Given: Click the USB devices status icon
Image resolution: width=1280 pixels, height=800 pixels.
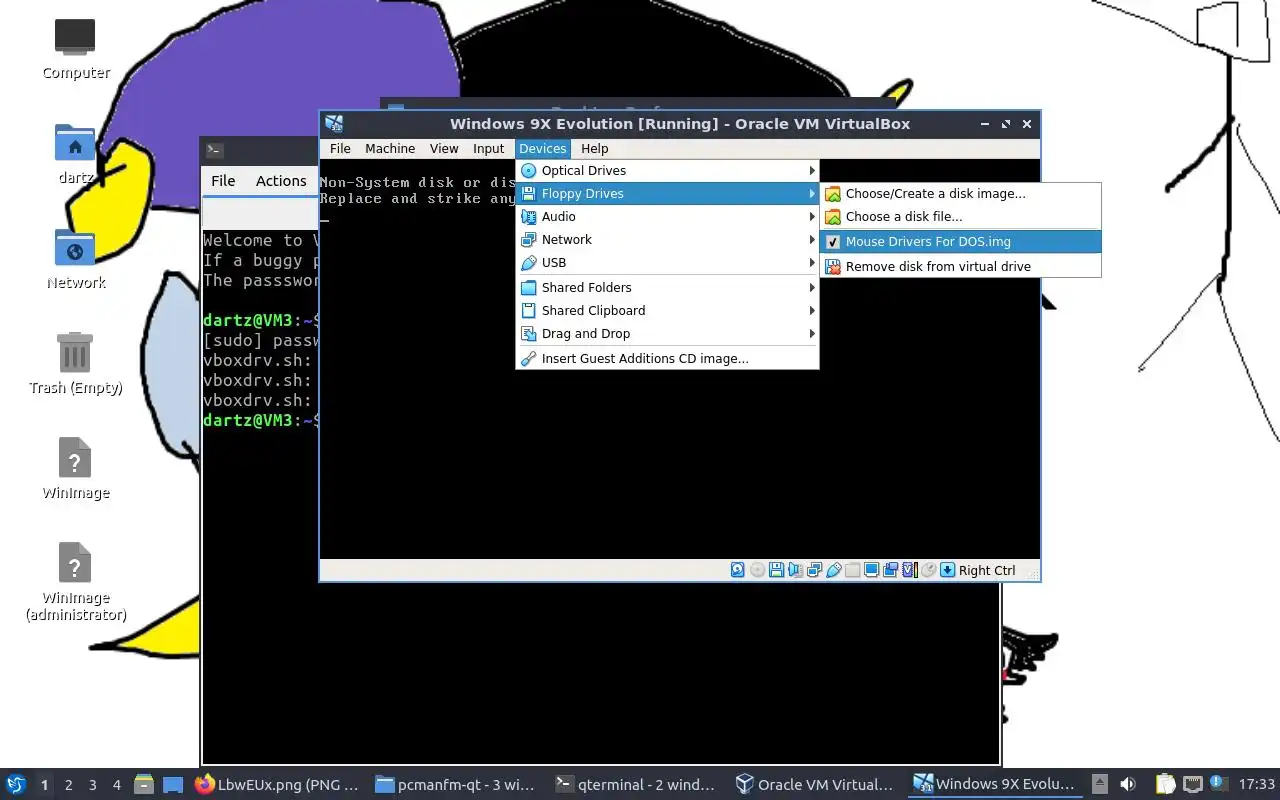Looking at the screenshot, I should [833, 570].
